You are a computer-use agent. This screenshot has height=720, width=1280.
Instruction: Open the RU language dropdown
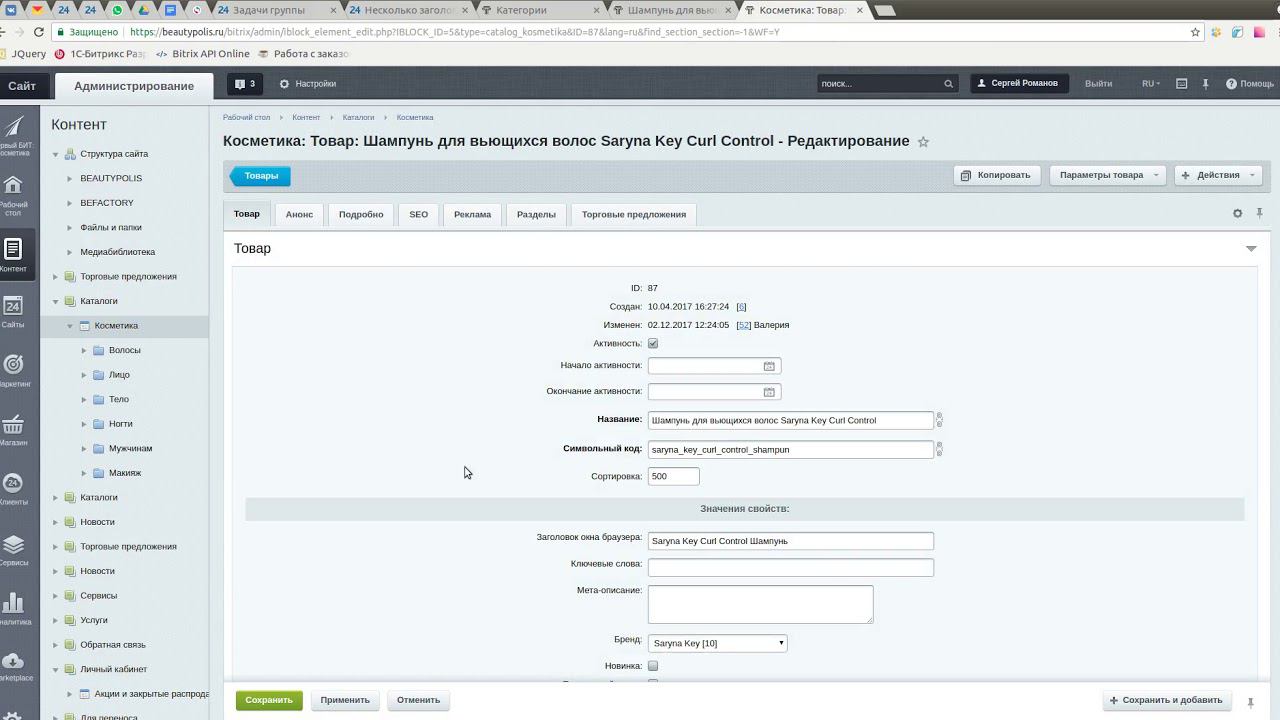click(1151, 84)
